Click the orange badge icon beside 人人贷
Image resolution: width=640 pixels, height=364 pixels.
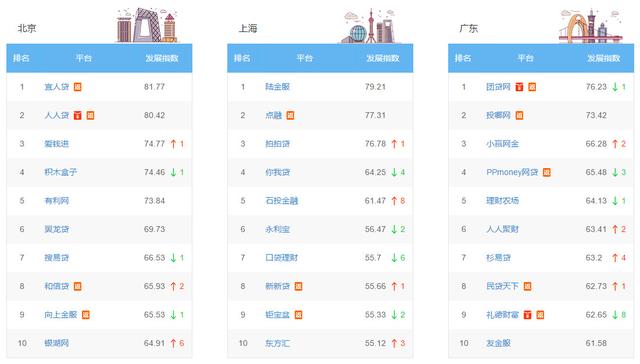pyautogui.click(x=90, y=115)
